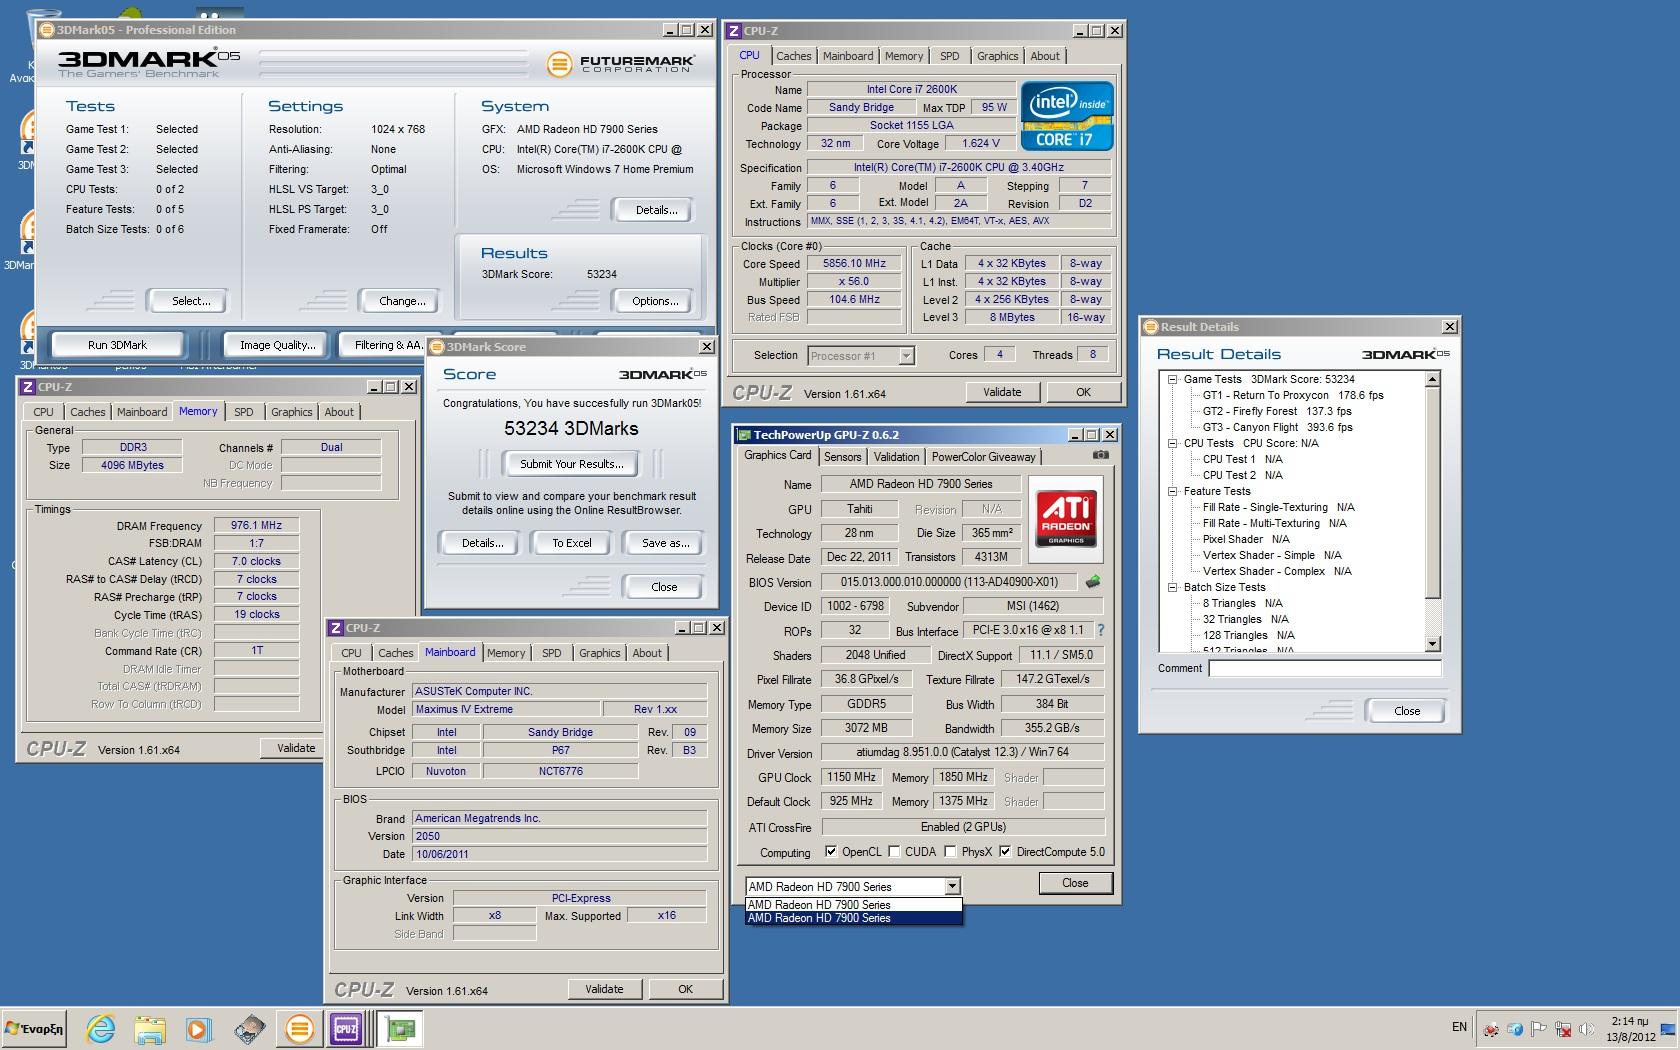Open the Caches tab in the top-right CPU-Z window

[793, 56]
